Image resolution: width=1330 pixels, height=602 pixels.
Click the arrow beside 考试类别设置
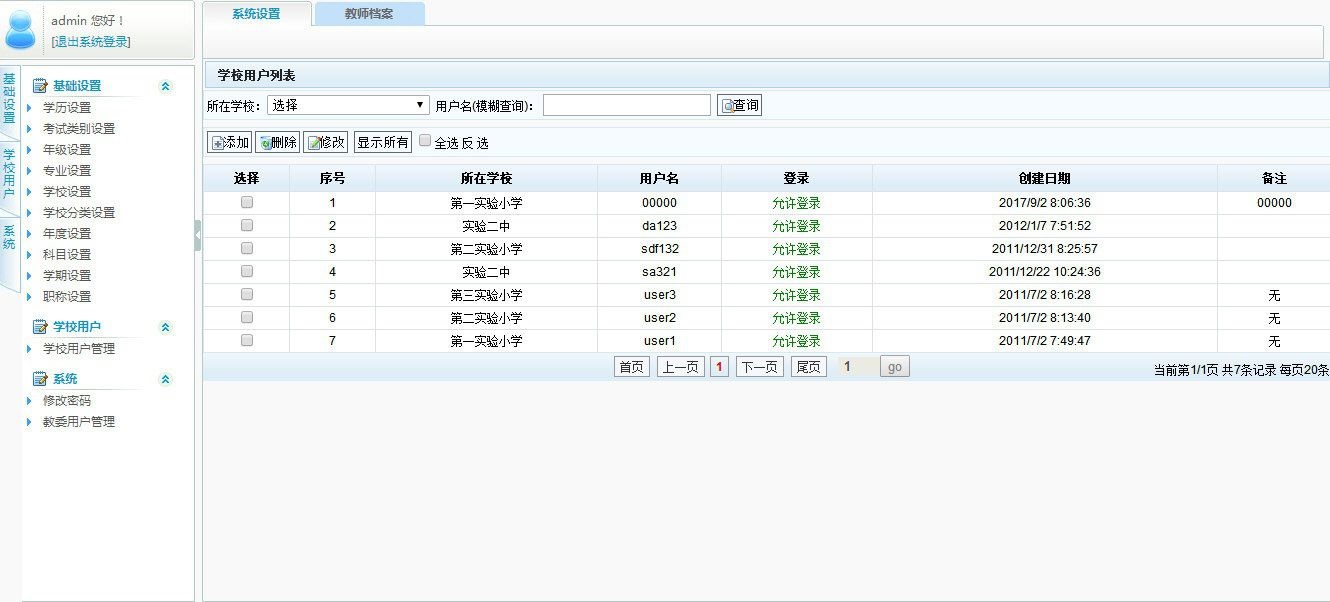30,129
